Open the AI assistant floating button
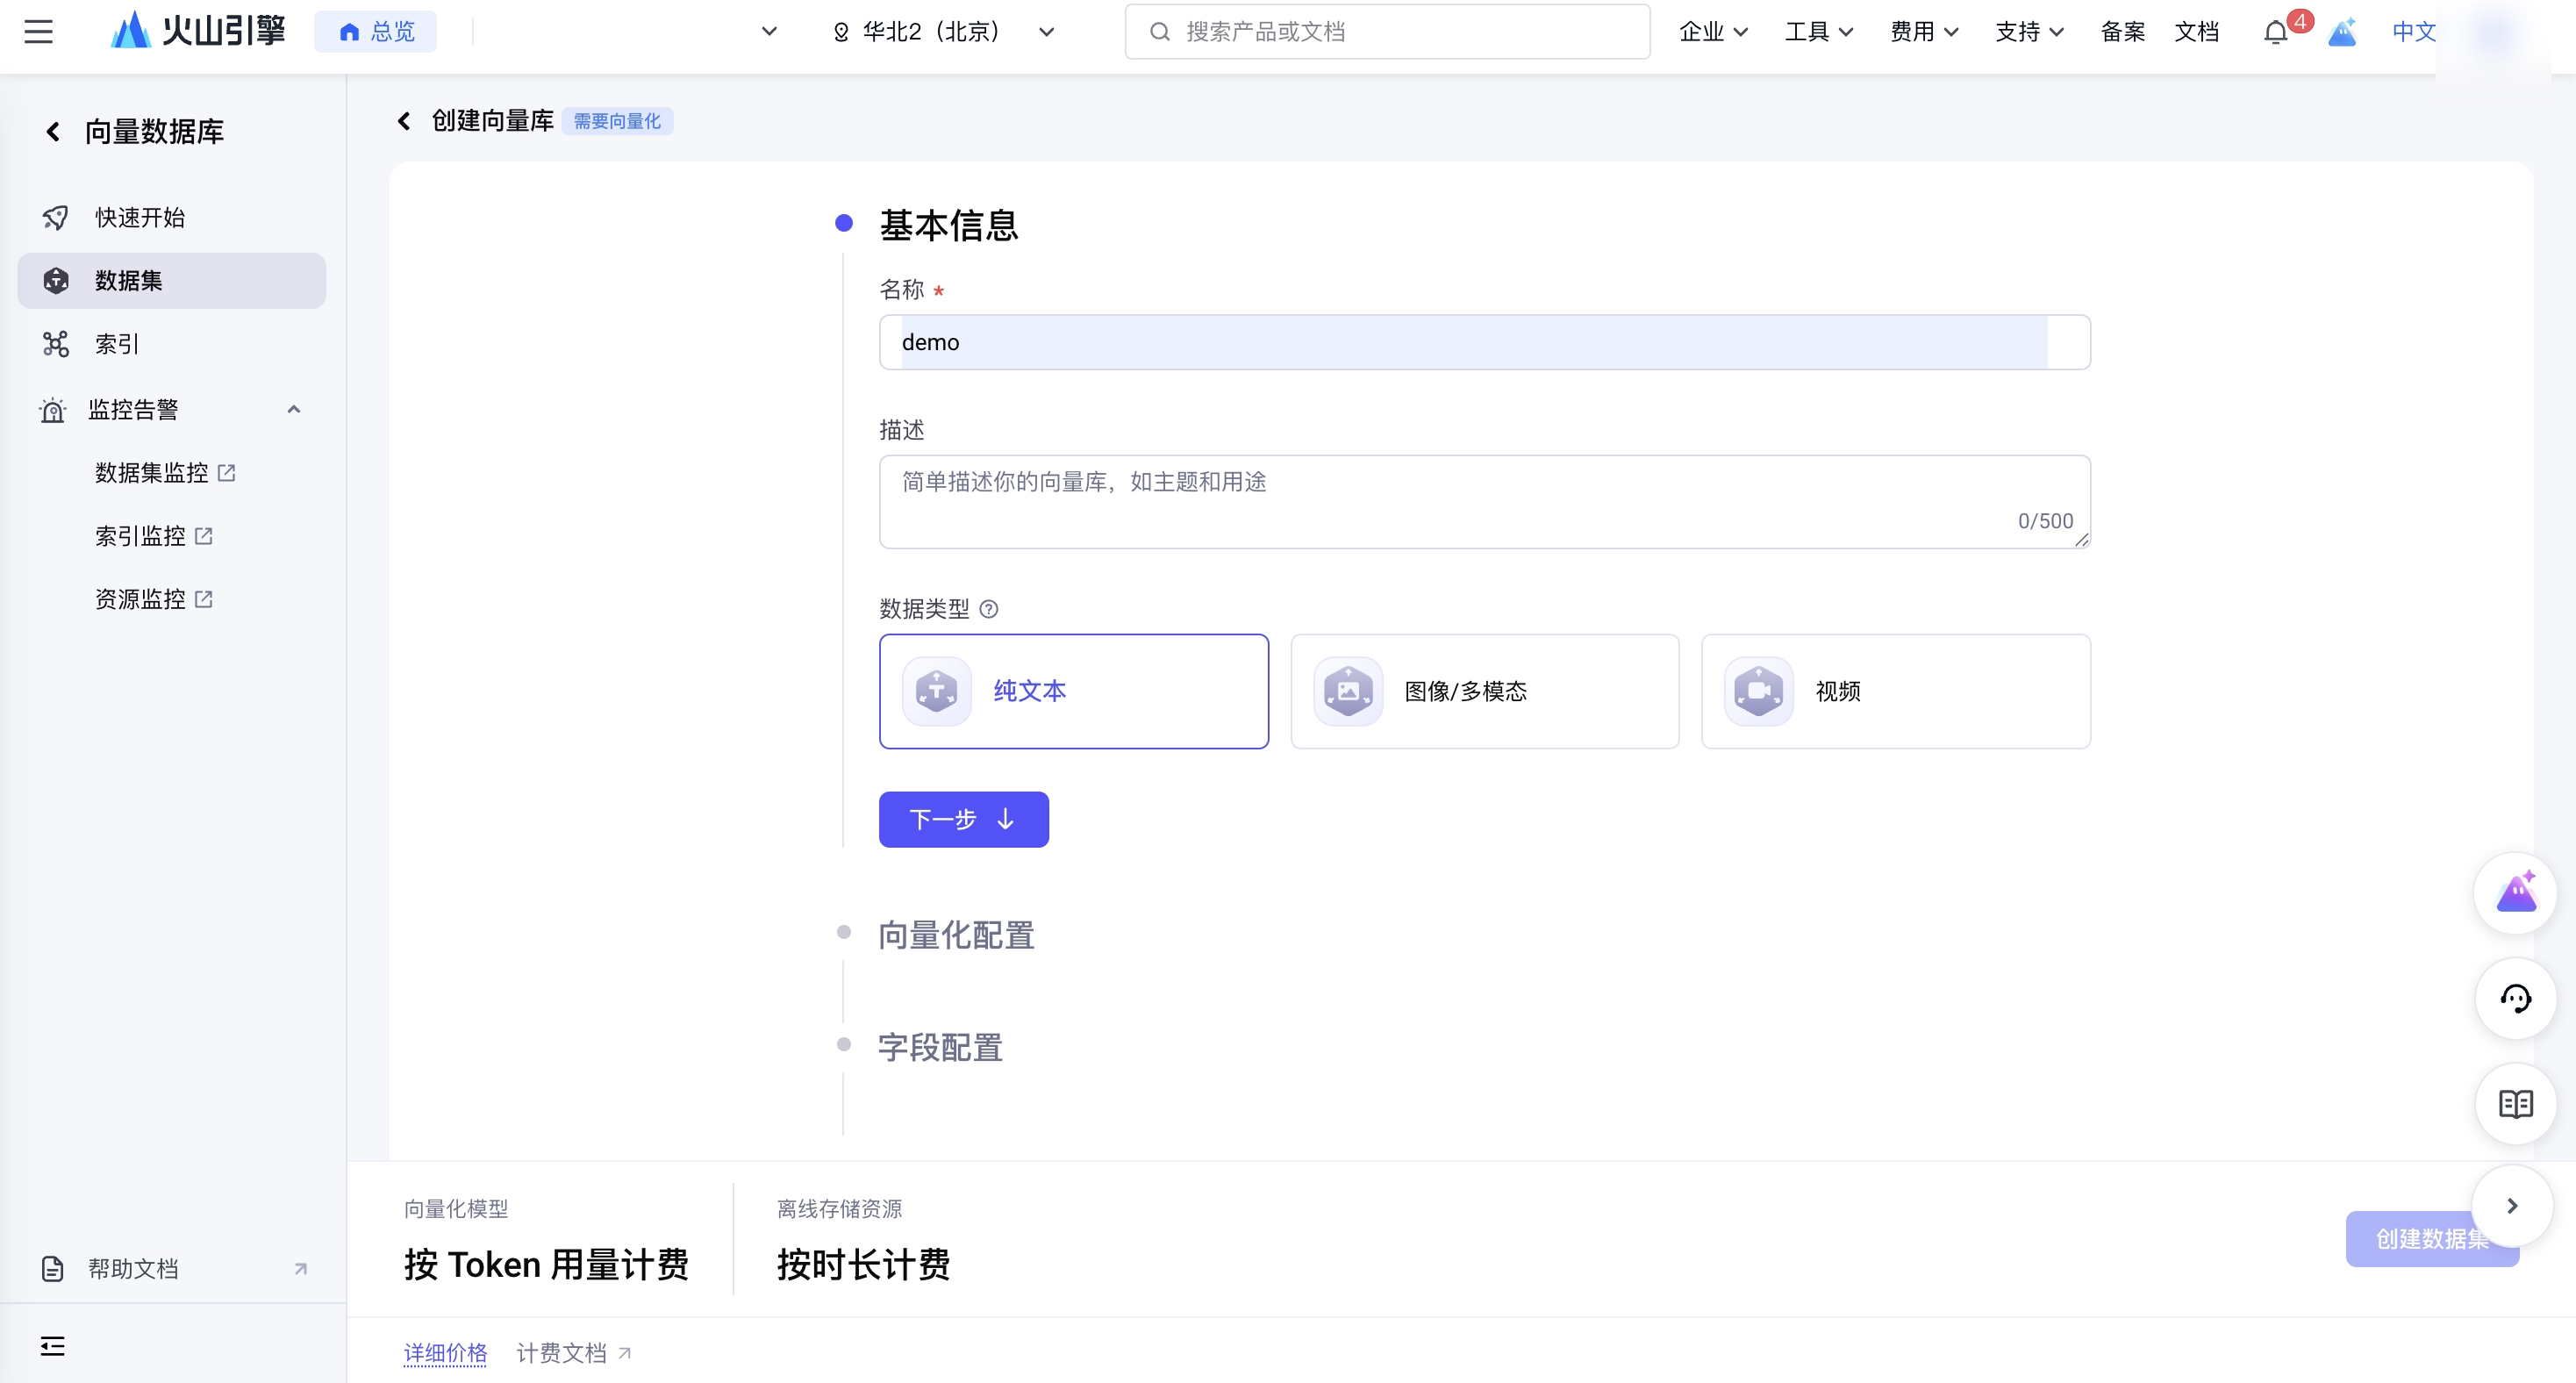 [x=2515, y=893]
